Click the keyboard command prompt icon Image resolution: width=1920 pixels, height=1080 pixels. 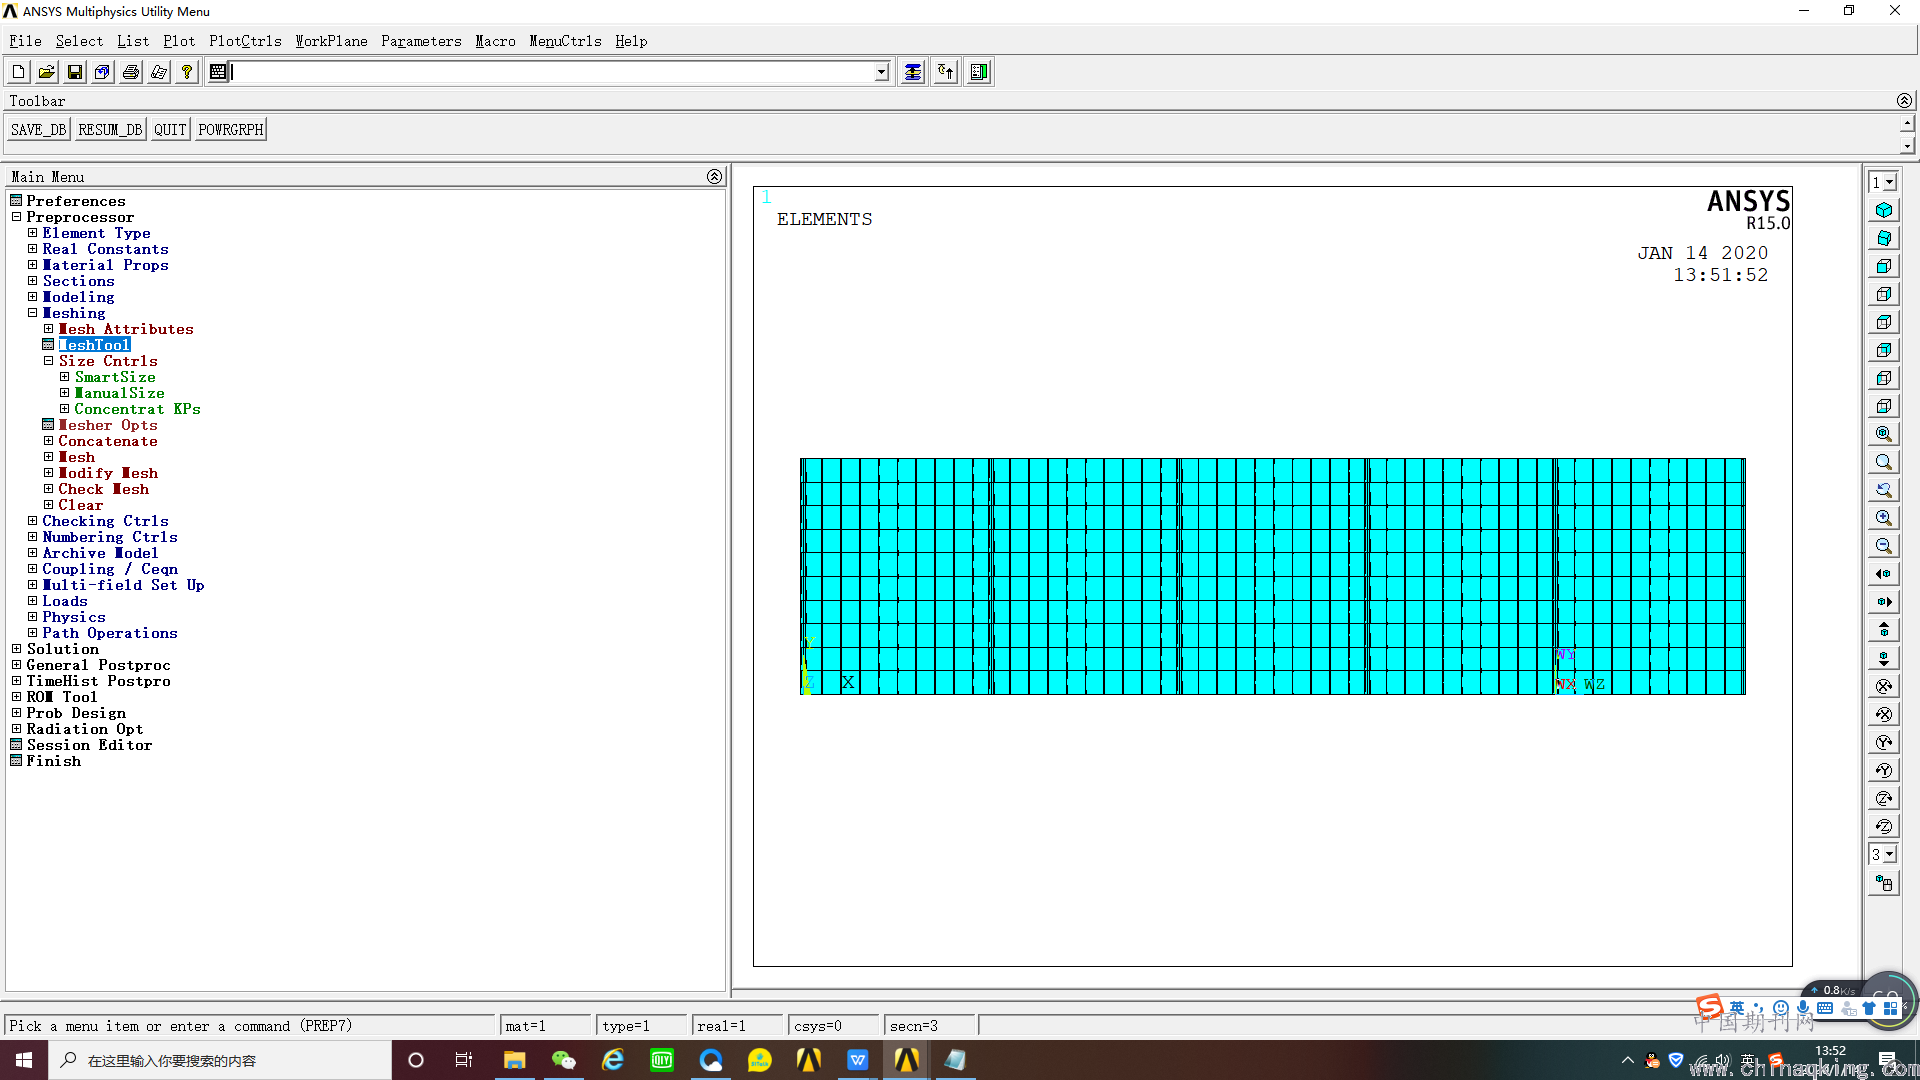218,72
